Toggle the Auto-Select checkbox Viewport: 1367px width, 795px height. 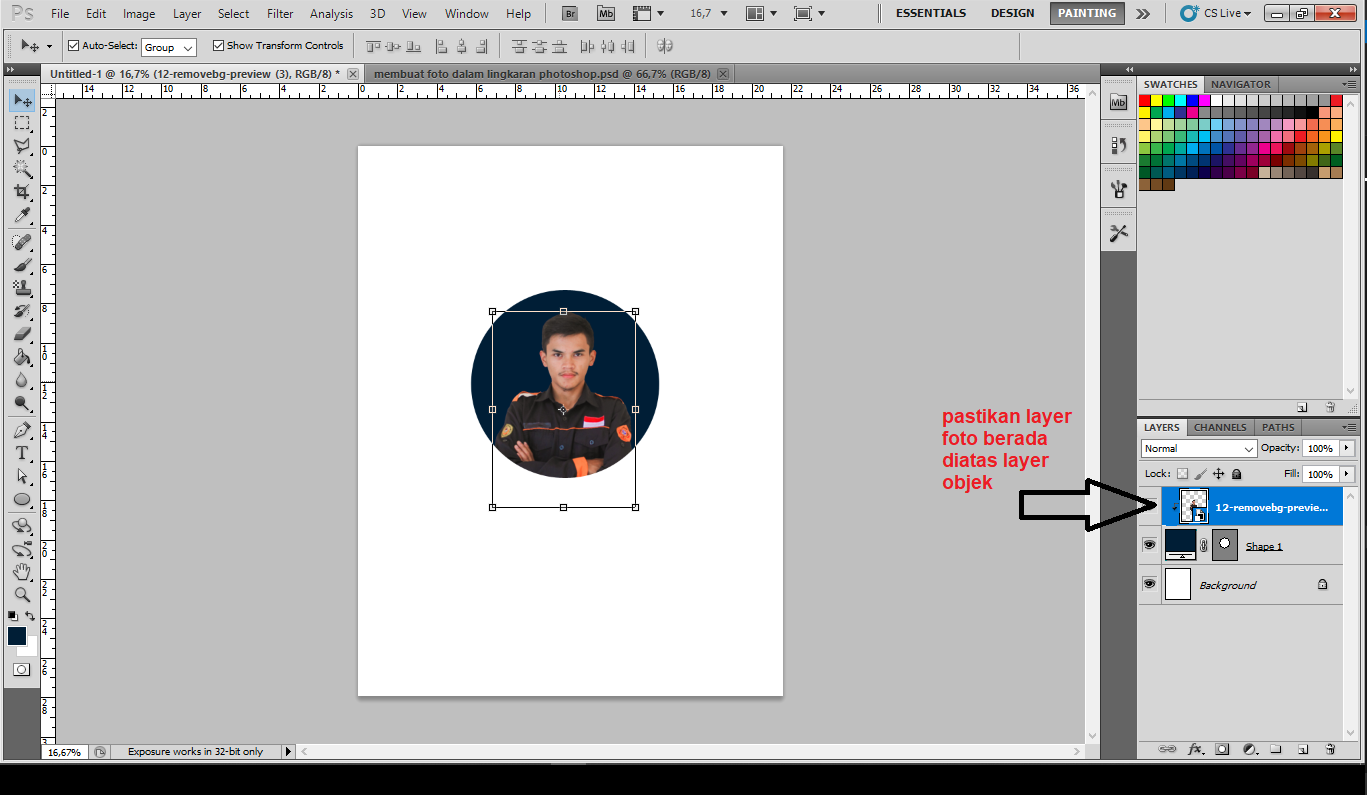coord(73,46)
